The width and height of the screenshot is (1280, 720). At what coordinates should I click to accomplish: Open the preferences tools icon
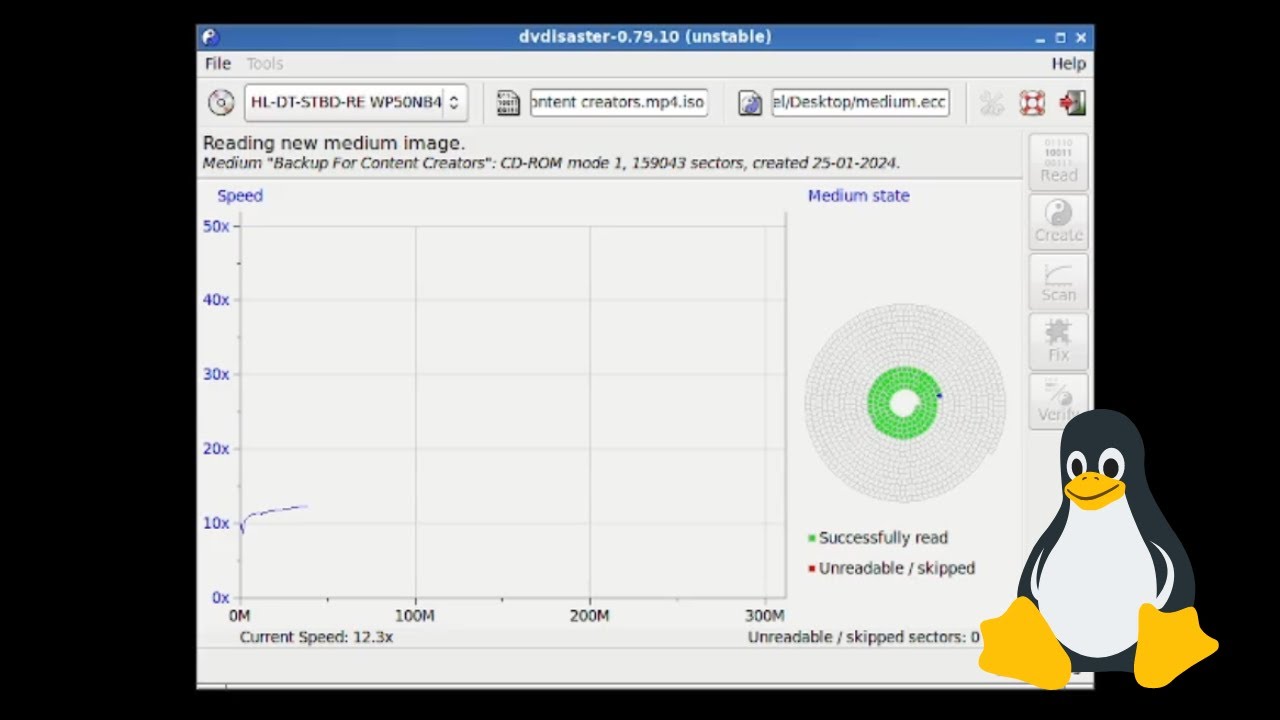(991, 102)
